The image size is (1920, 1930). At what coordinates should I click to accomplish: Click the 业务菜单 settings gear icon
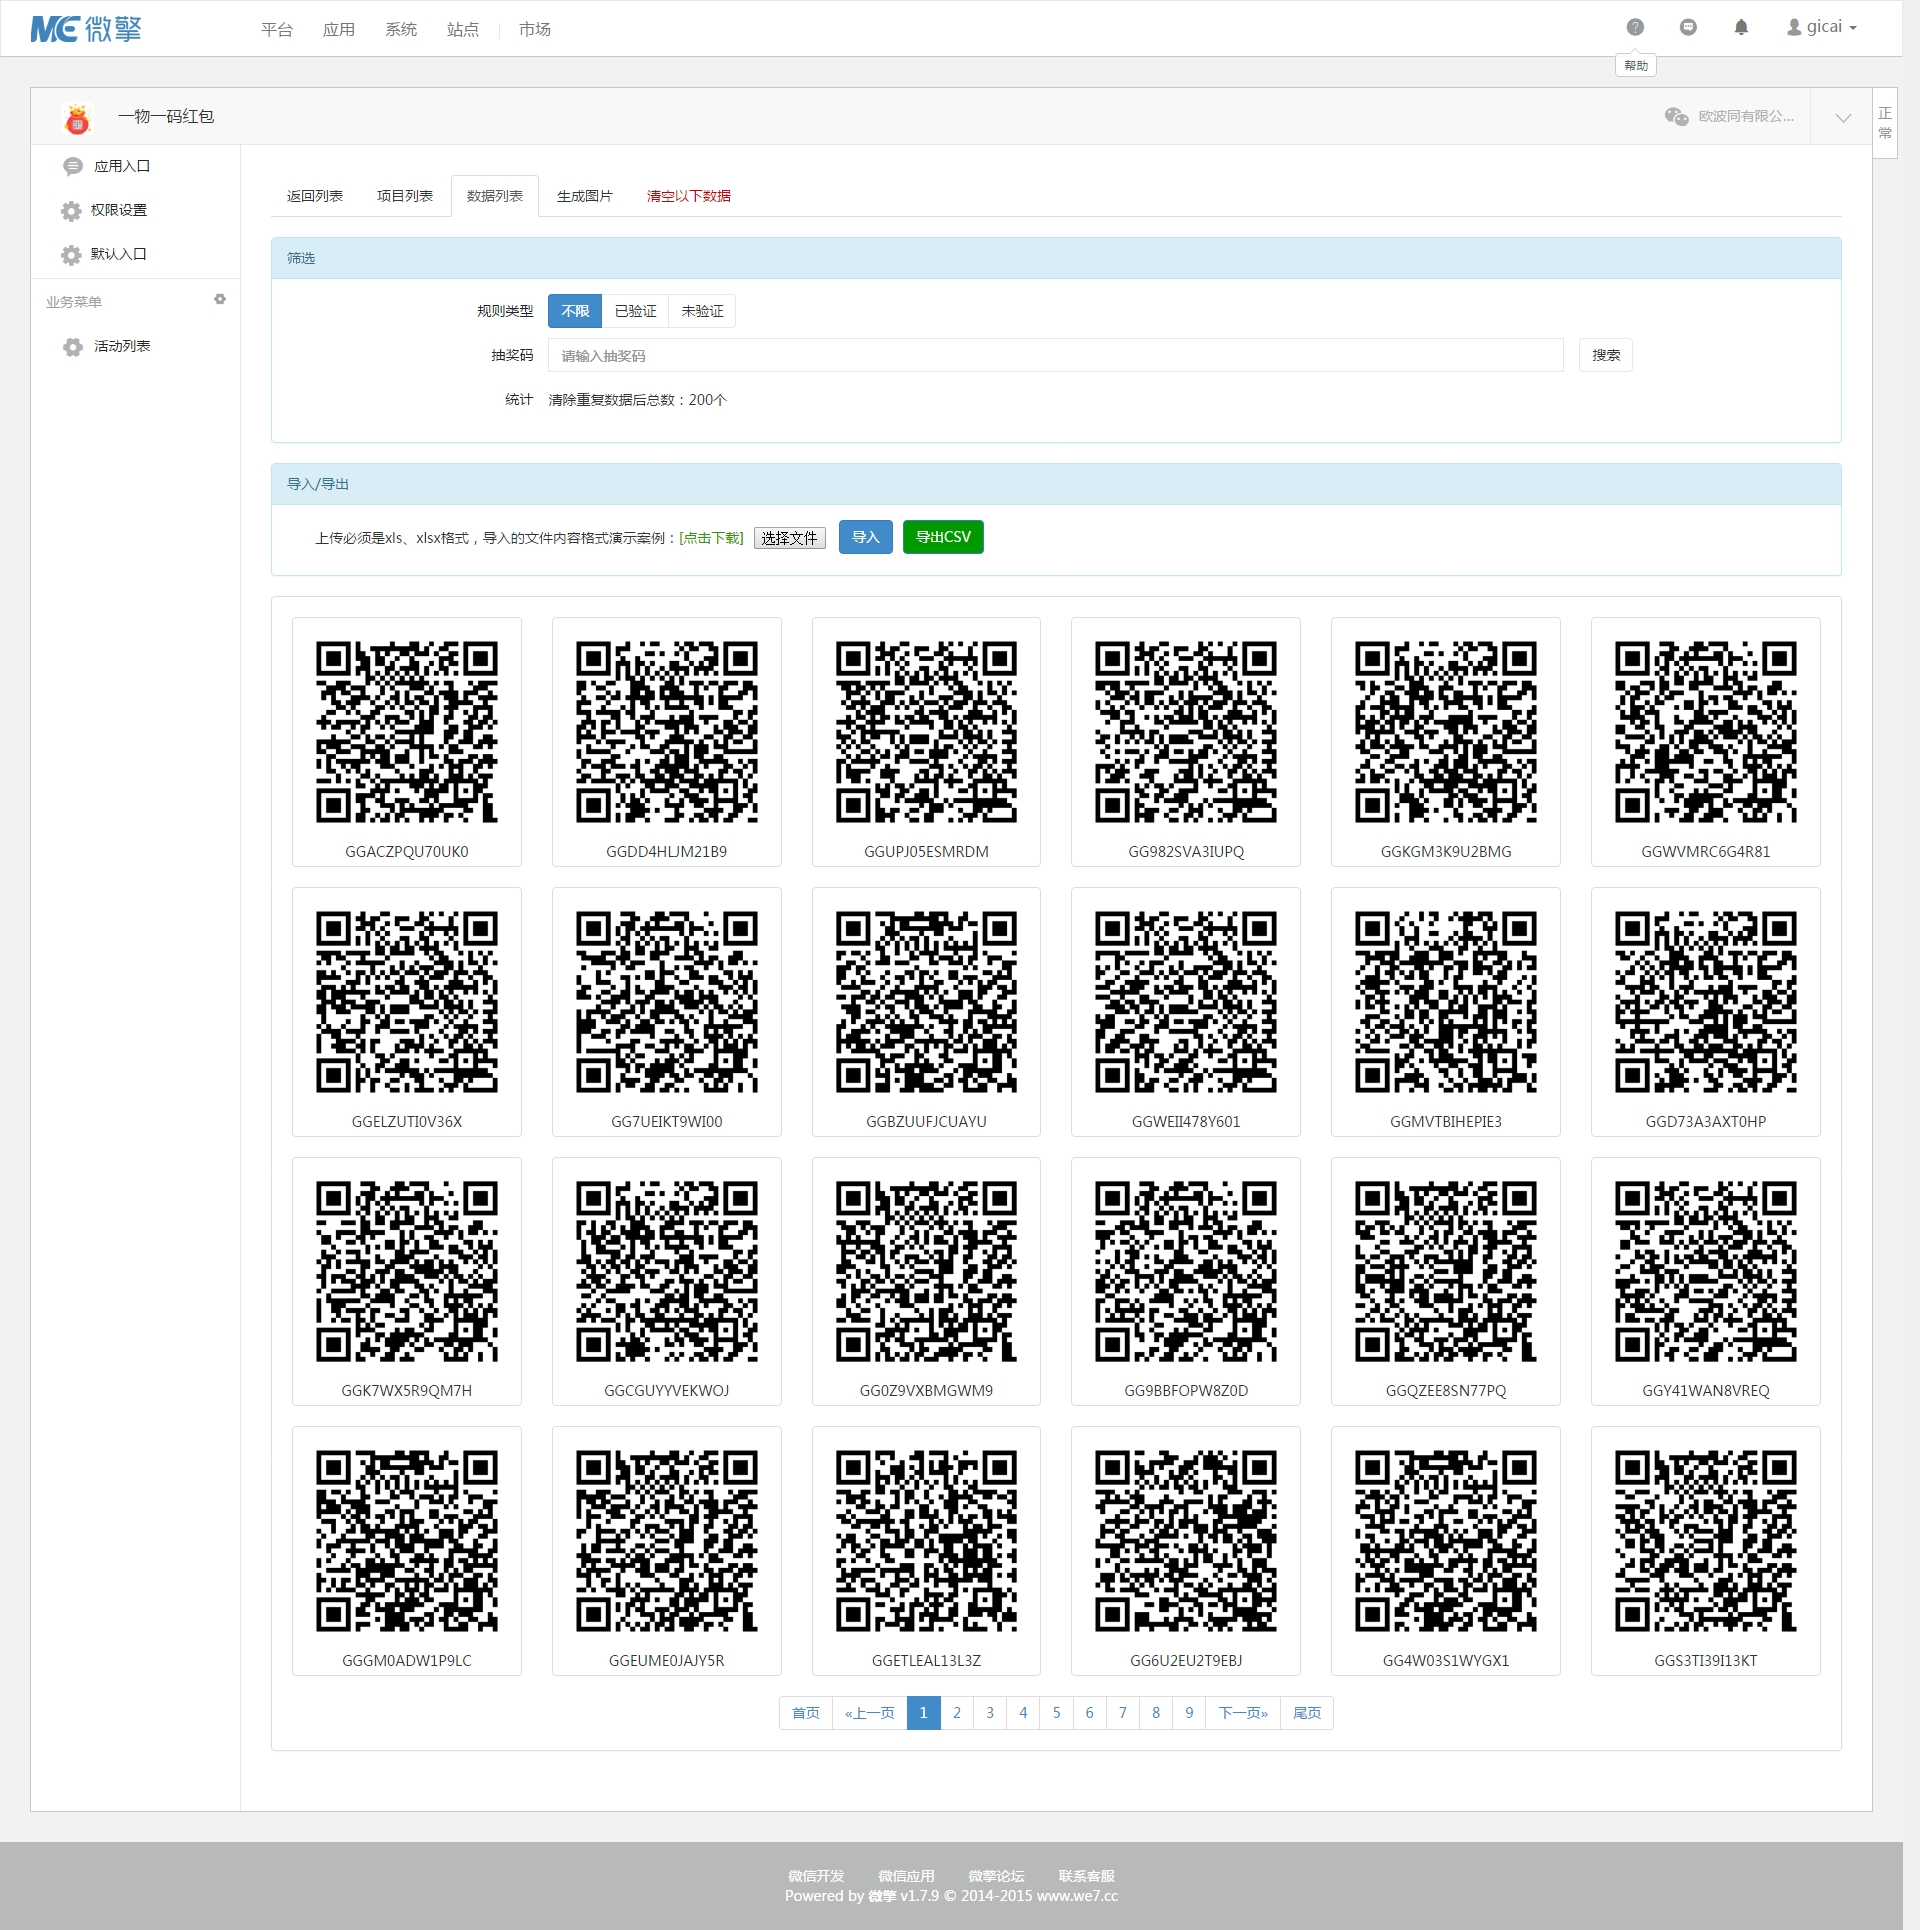(x=220, y=299)
